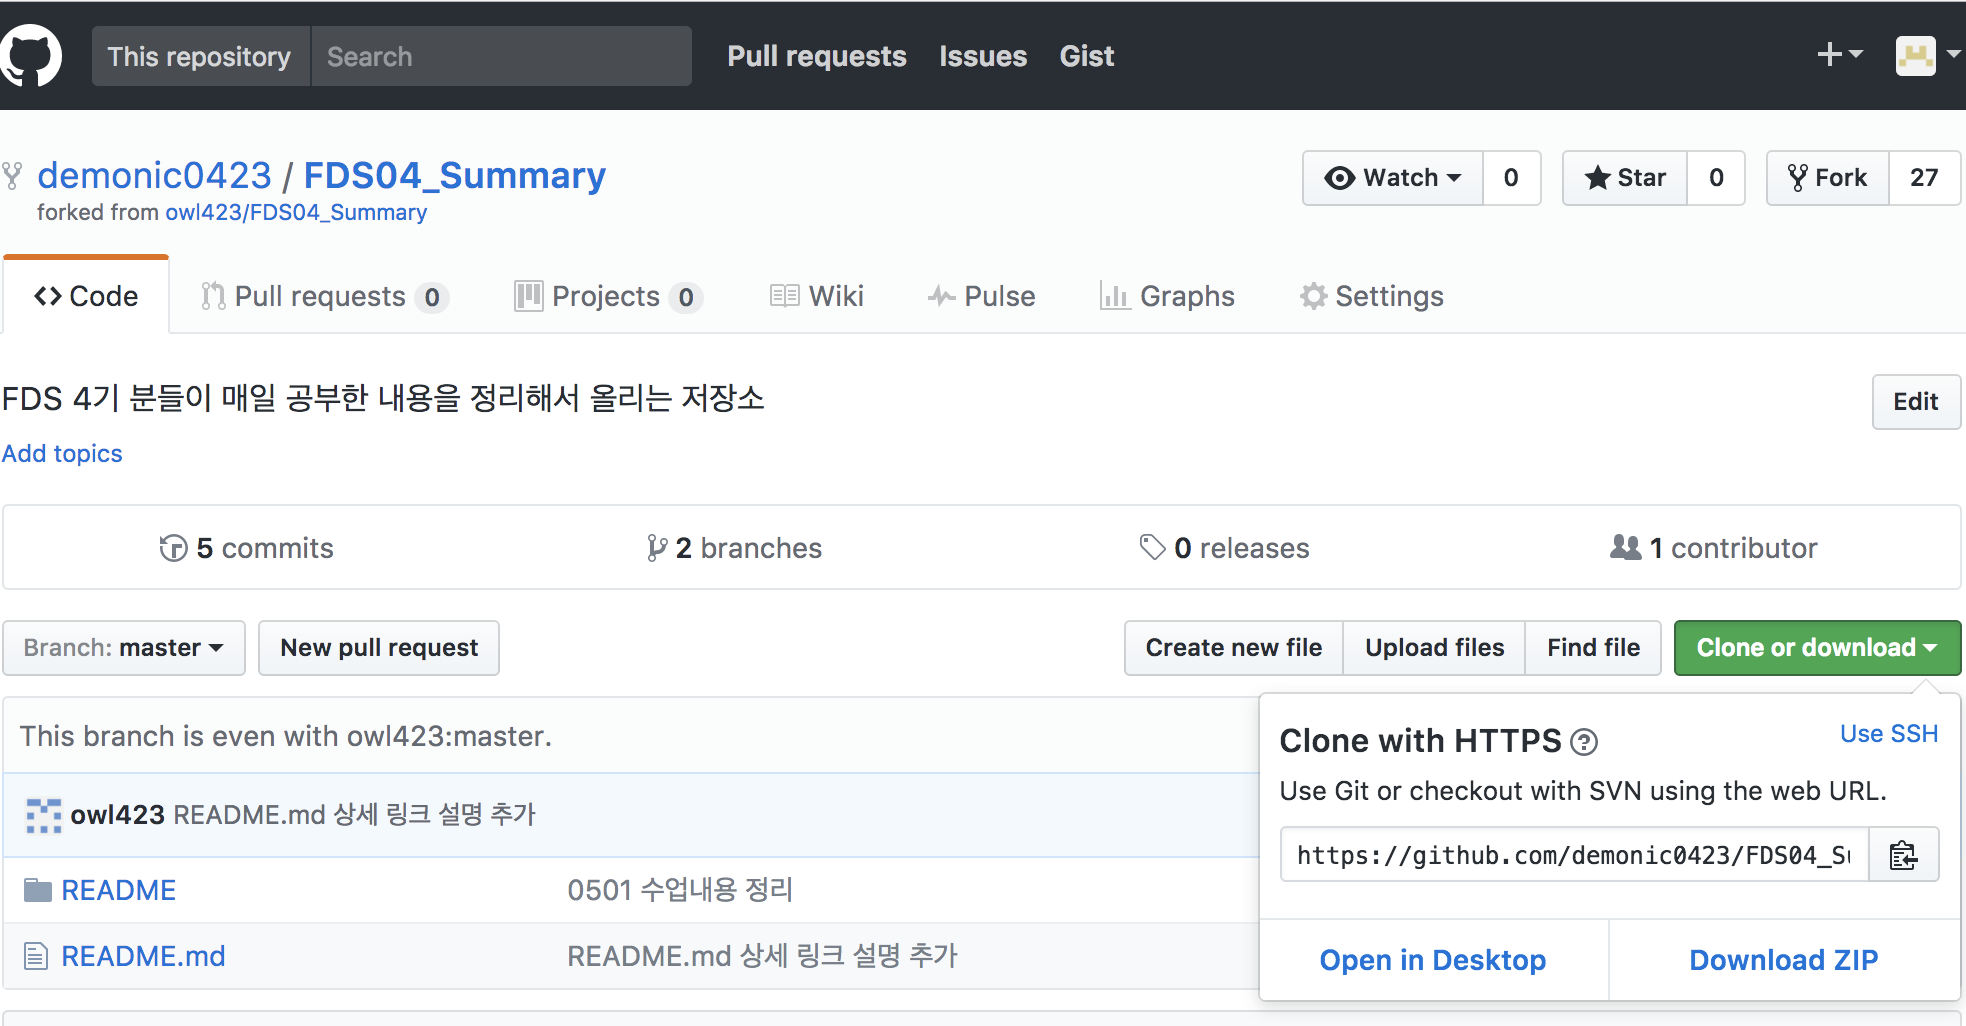Fork this repository

click(x=1828, y=178)
